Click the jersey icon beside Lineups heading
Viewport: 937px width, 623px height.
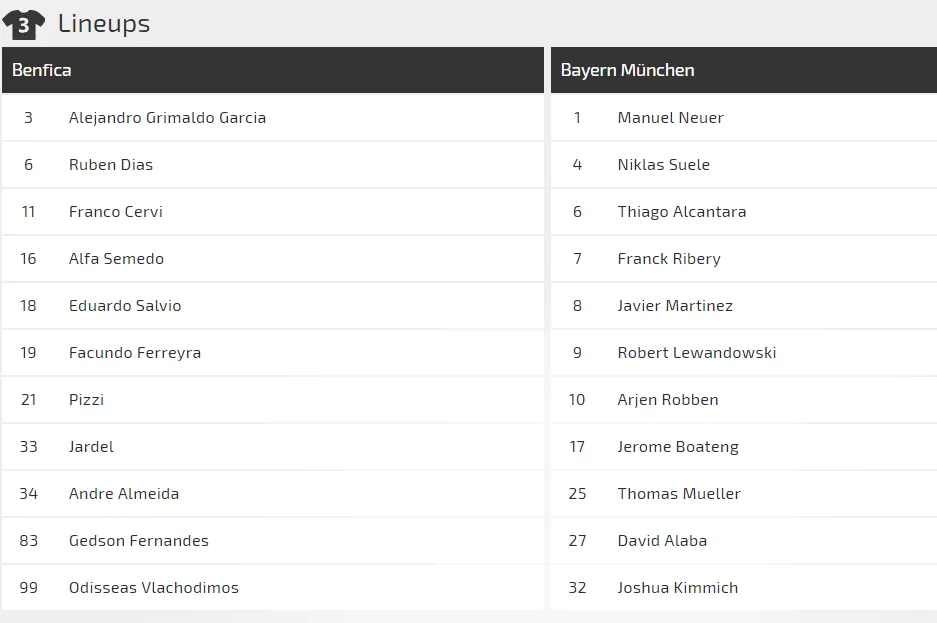24,22
